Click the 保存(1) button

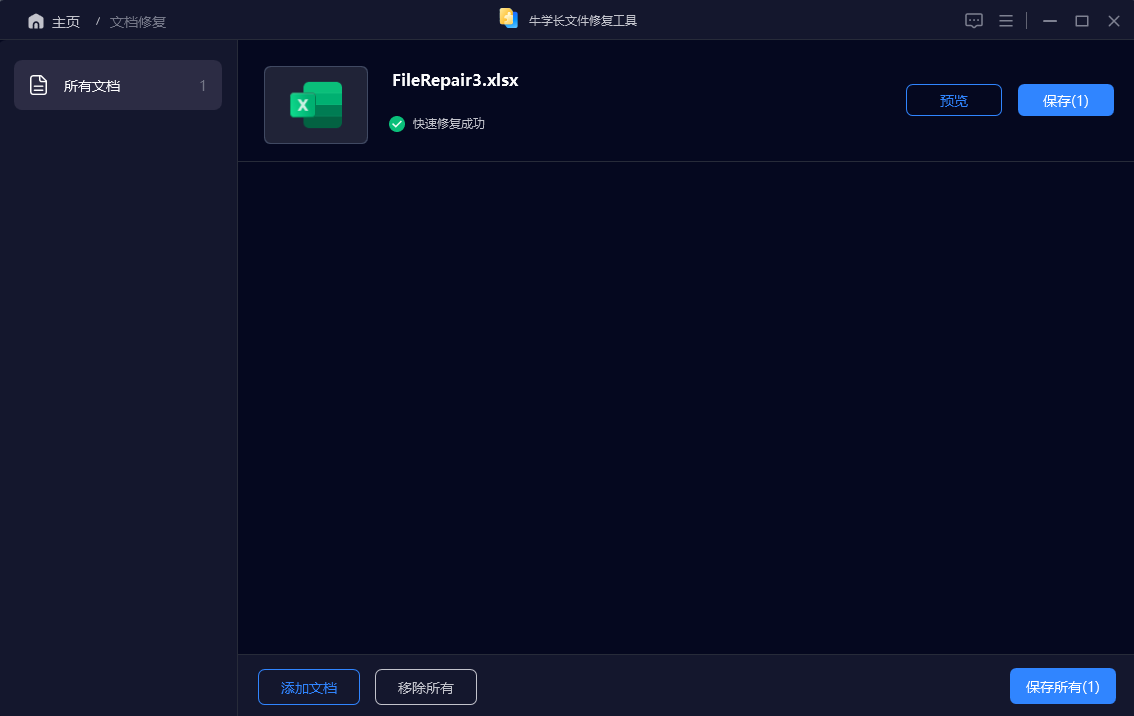pos(1065,101)
